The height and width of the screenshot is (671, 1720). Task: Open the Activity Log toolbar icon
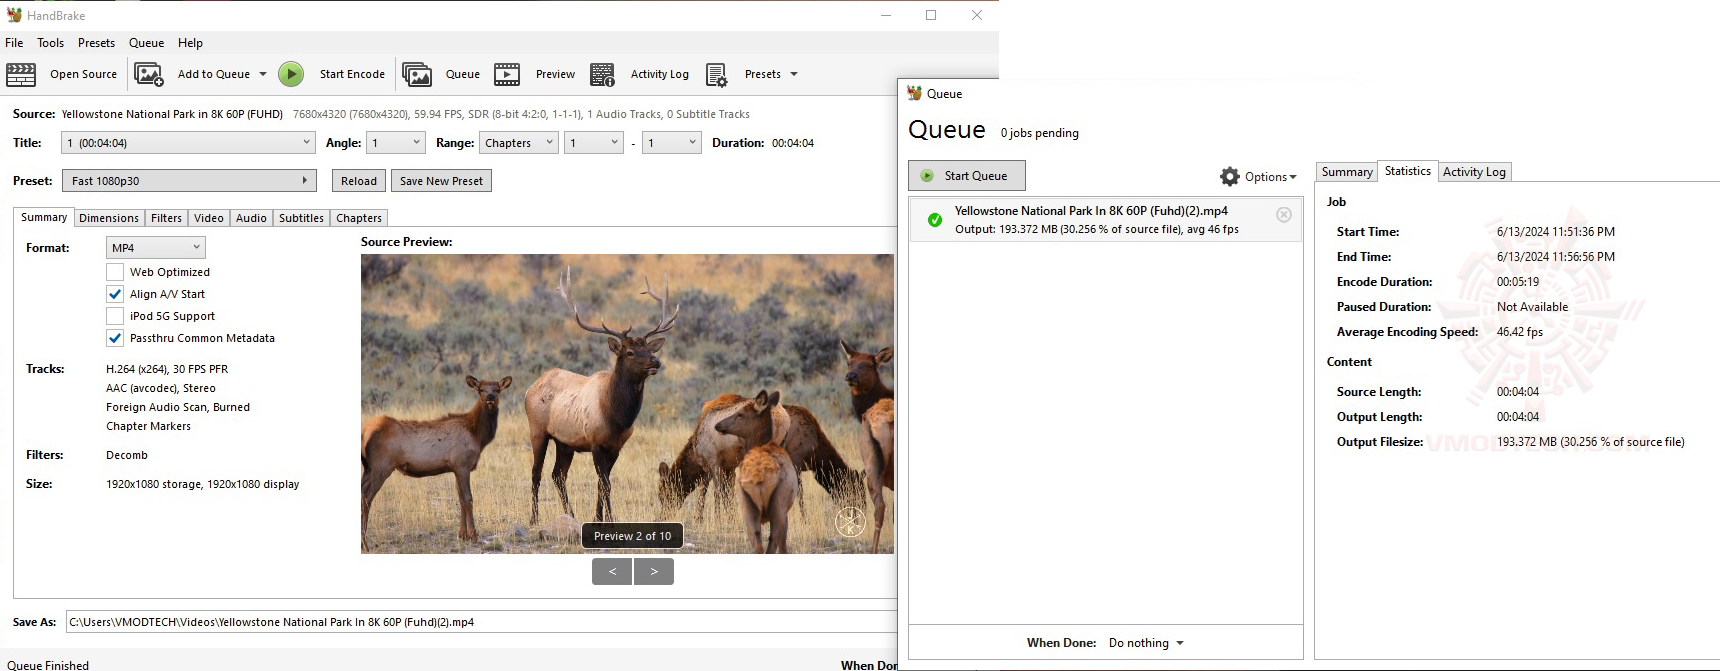[603, 74]
